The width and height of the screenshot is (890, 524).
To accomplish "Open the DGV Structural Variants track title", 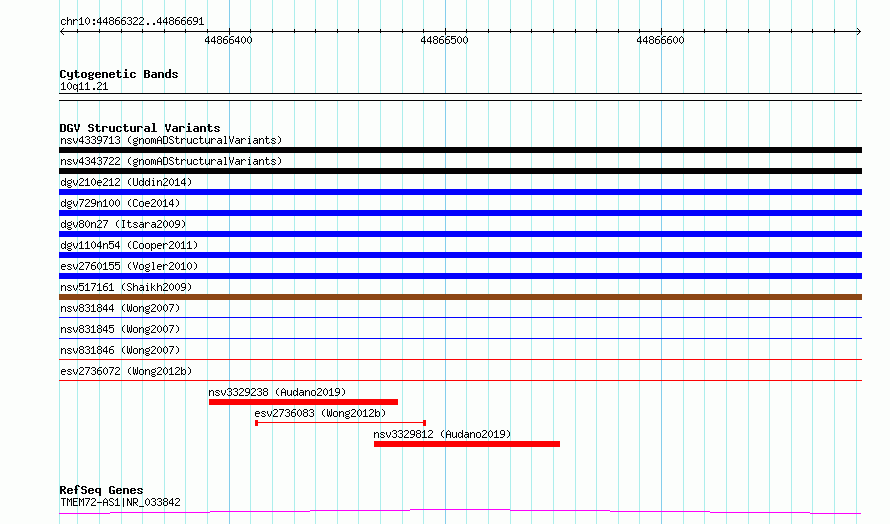I will coord(140,128).
